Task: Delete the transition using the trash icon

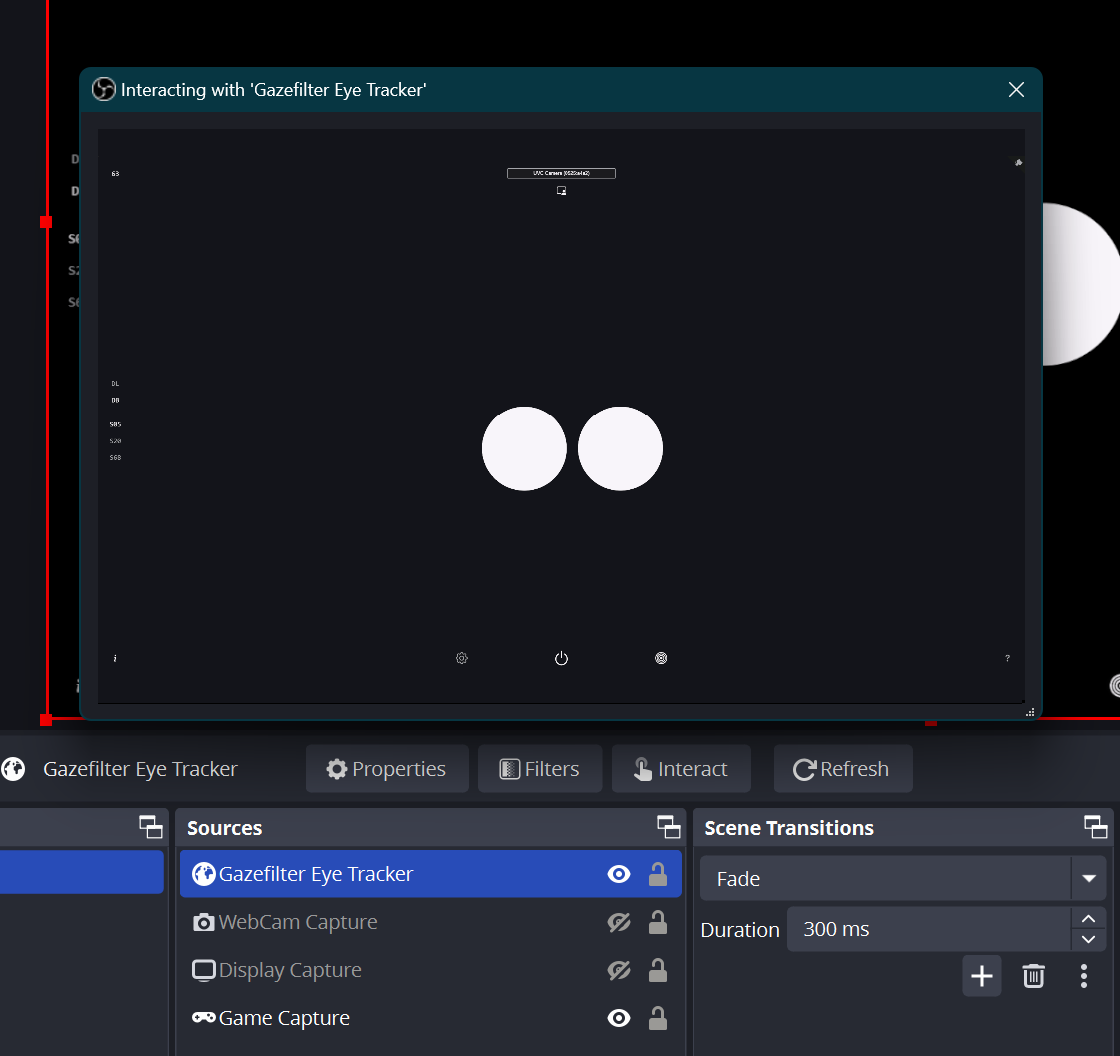Action: (1033, 976)
